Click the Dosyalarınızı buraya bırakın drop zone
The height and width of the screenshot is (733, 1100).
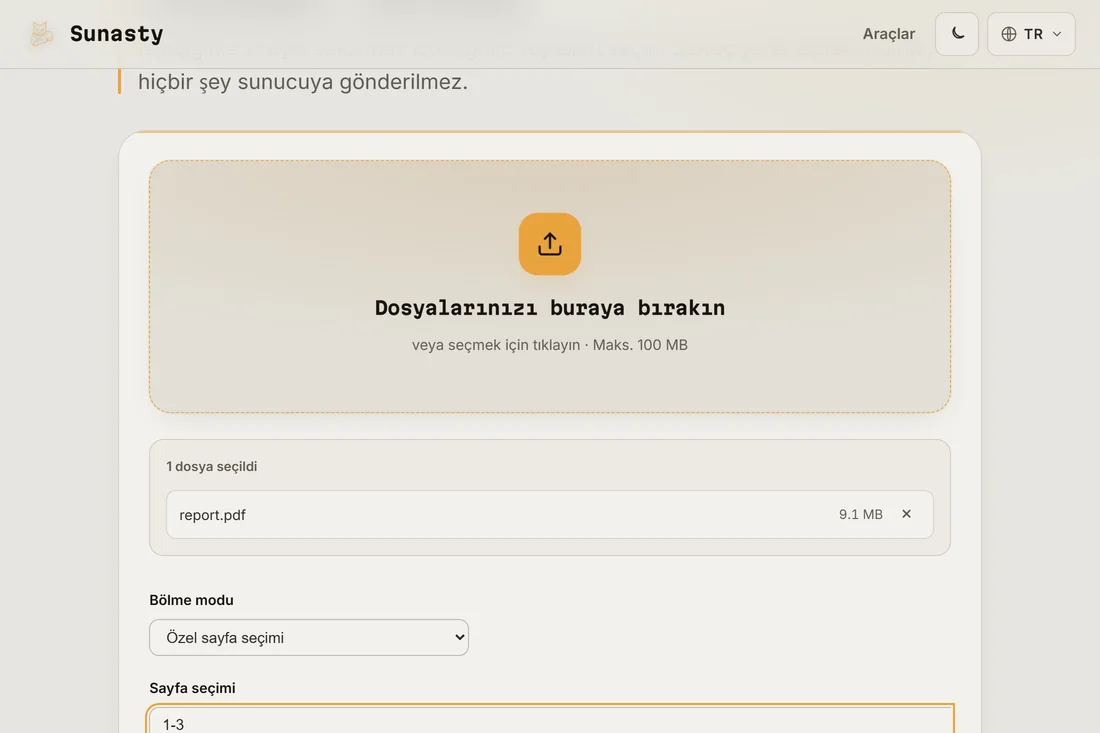click(550, 286)
